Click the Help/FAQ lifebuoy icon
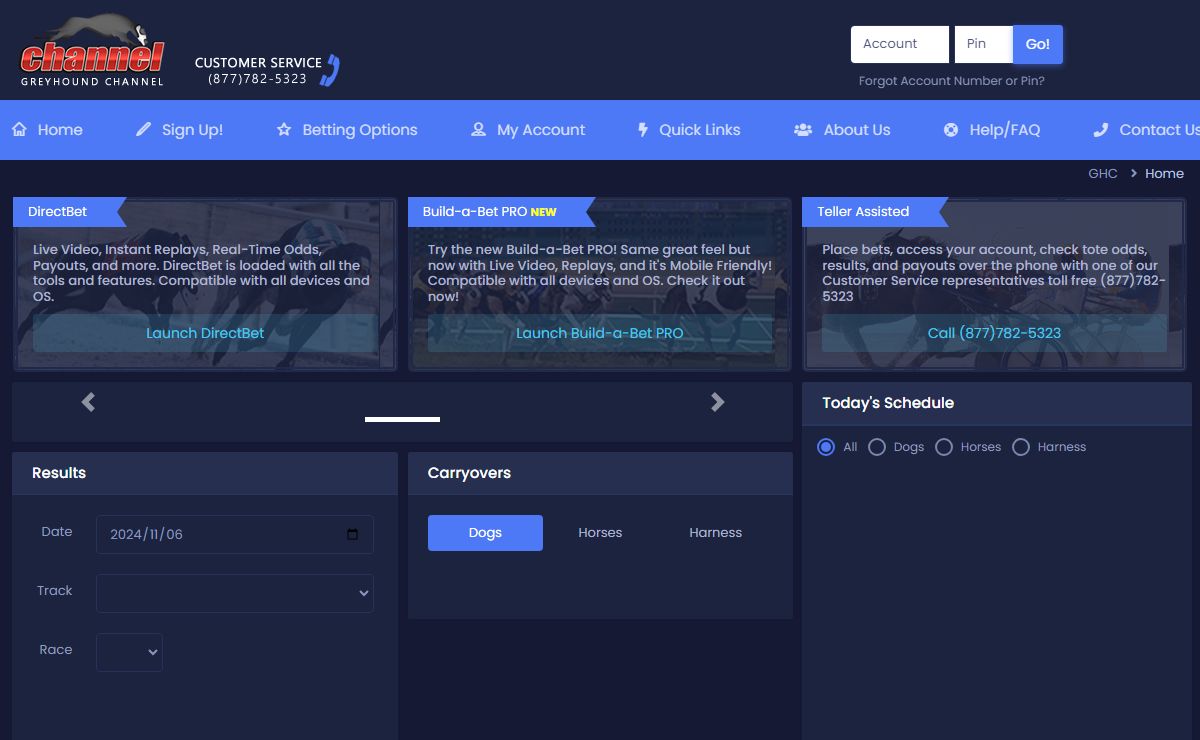The height and width of the screenshot is (740, 1200). [x=951, y=130]
